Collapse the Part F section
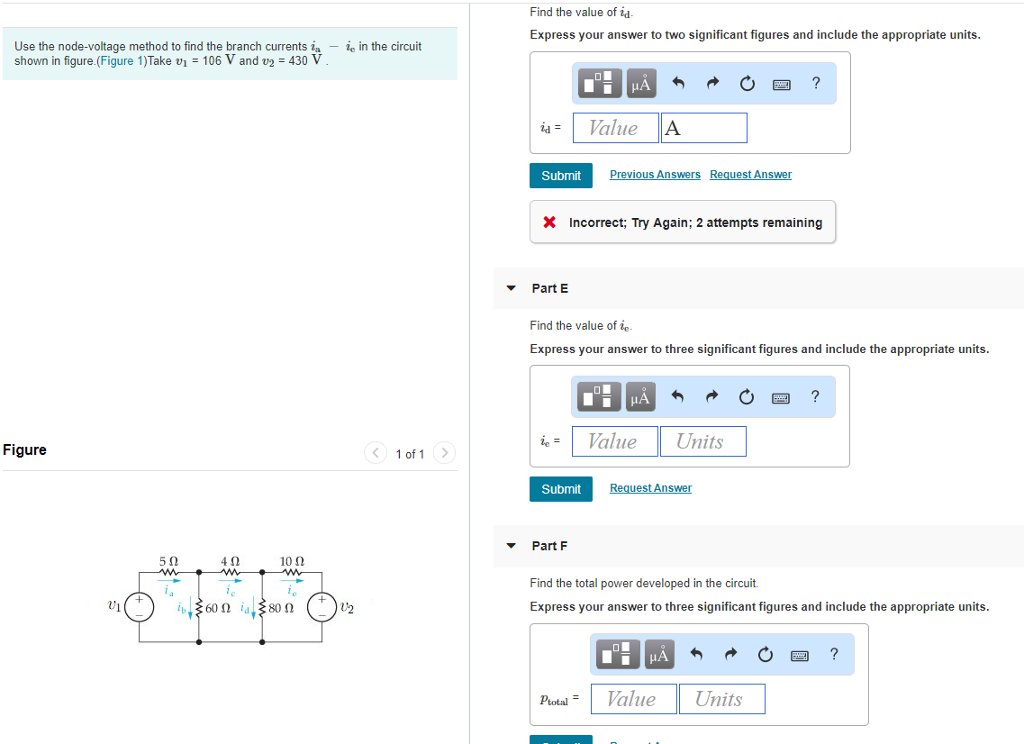This screenshot has width=1024, height=744. 510,546
